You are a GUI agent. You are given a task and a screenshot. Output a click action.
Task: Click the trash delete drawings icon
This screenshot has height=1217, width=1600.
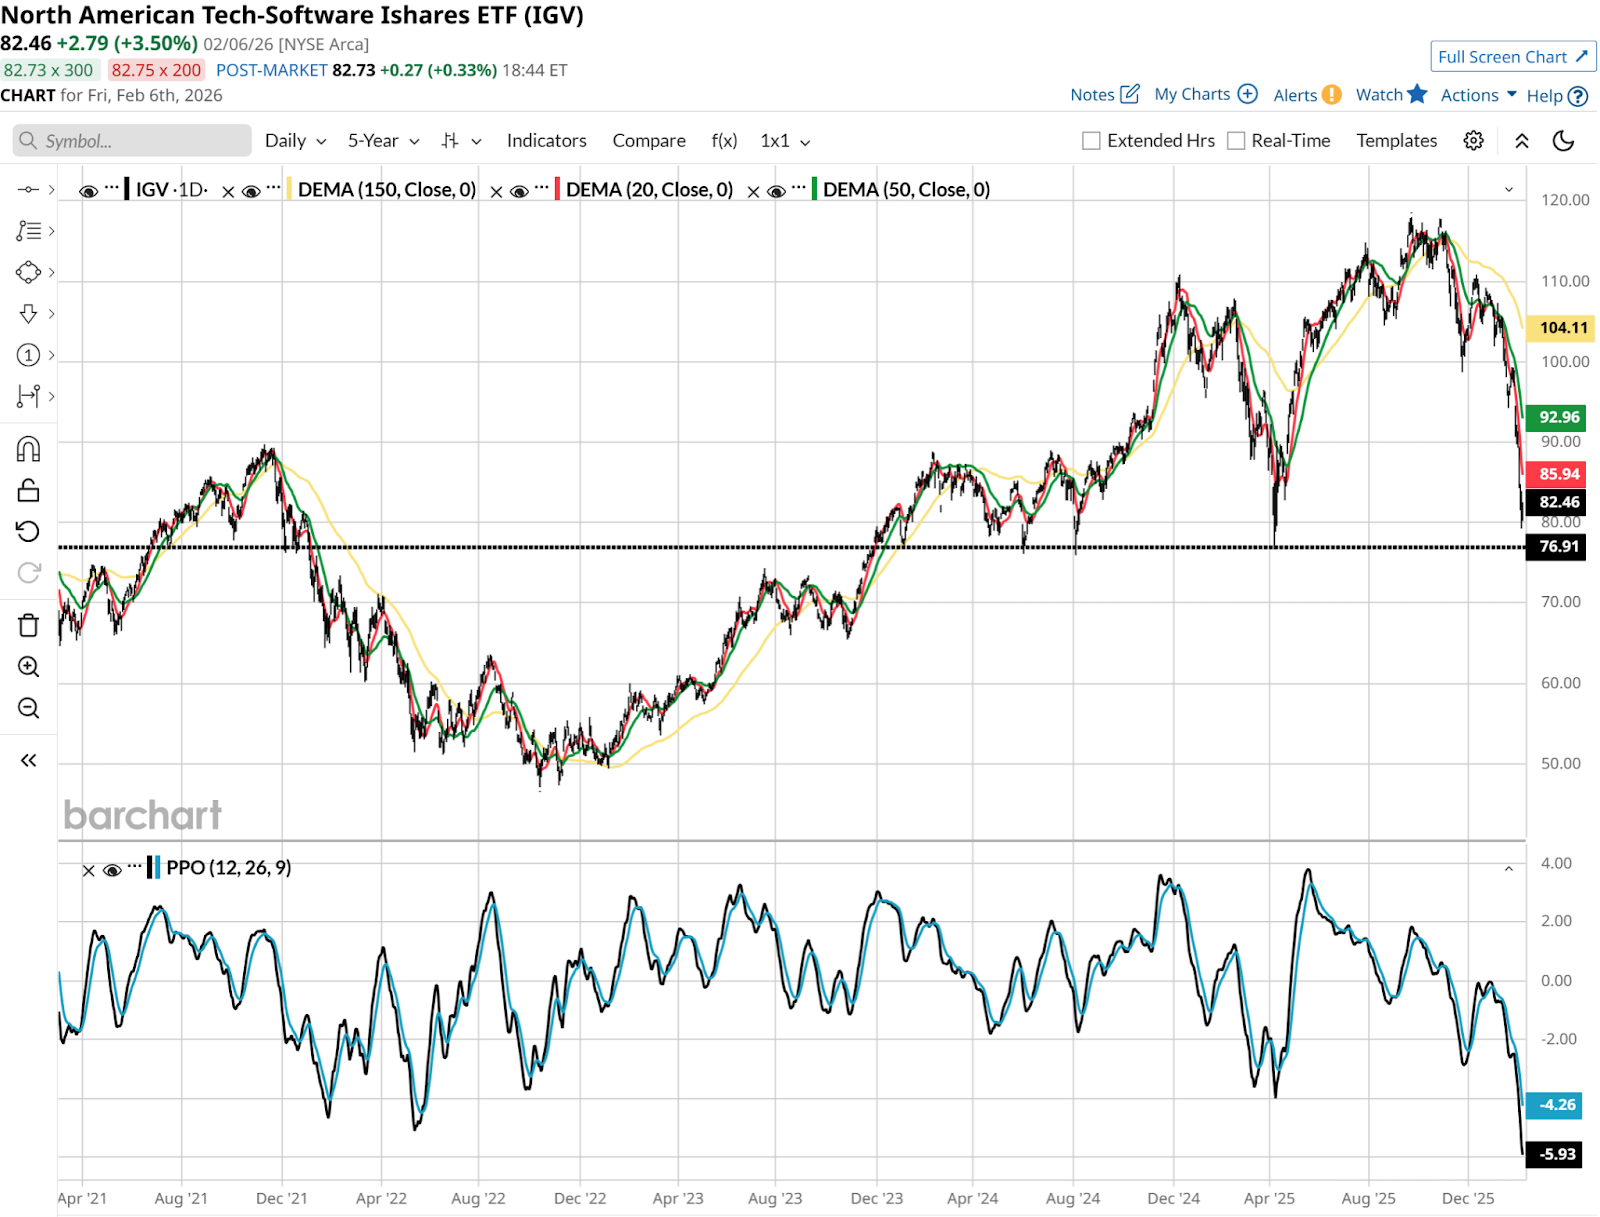coord(28,626)
